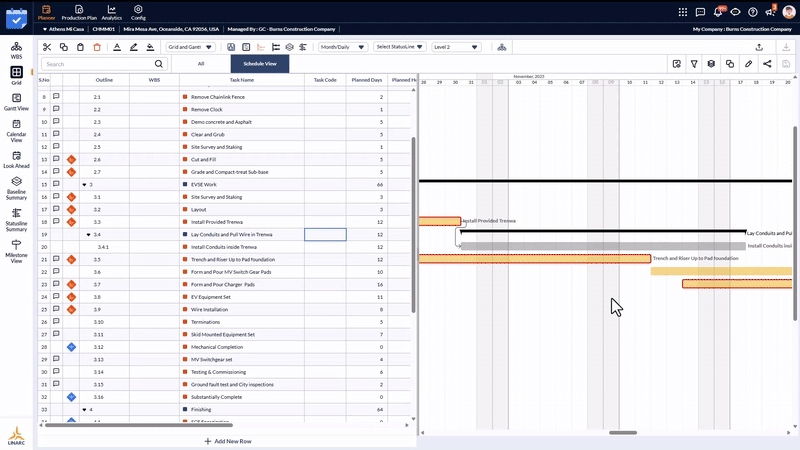
Task: Click the org-chart icon right of Level 2
Action: (x=502, y=47)
